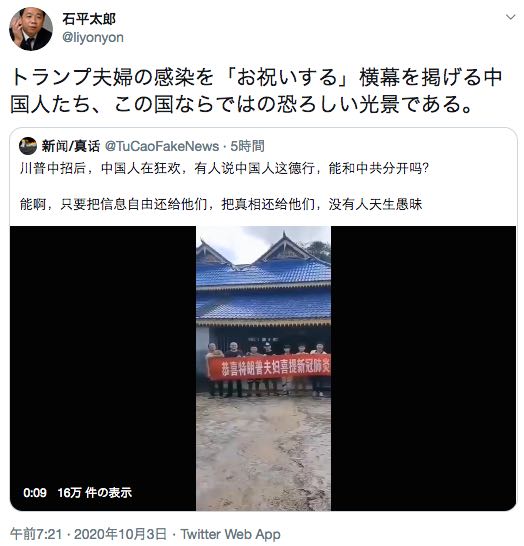524x546 pixels.
Task: Open the tweet options chevron menu
Action: (510, 17)
